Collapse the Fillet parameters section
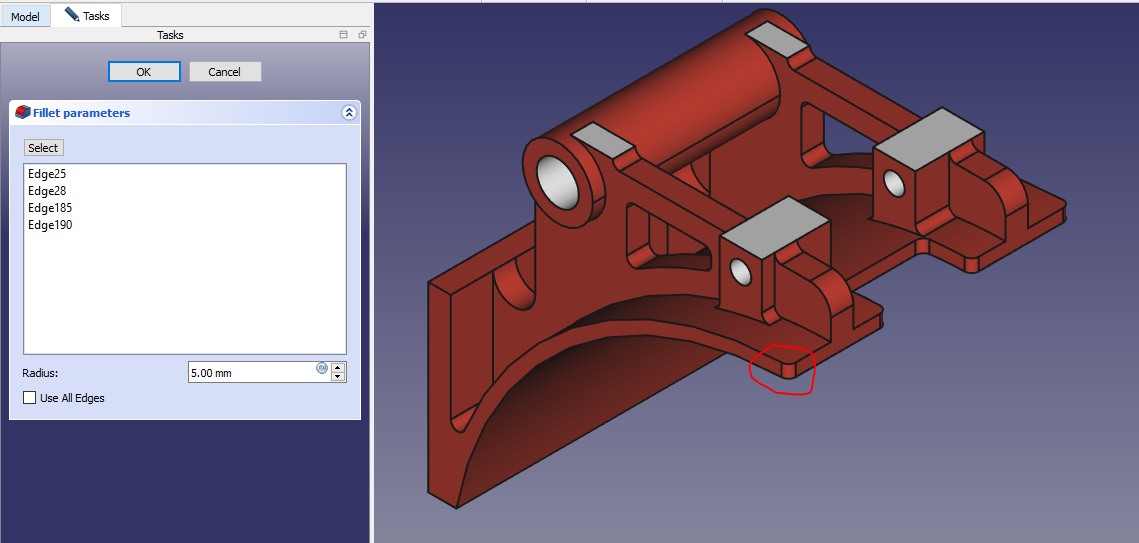 (x=348, y=113)
